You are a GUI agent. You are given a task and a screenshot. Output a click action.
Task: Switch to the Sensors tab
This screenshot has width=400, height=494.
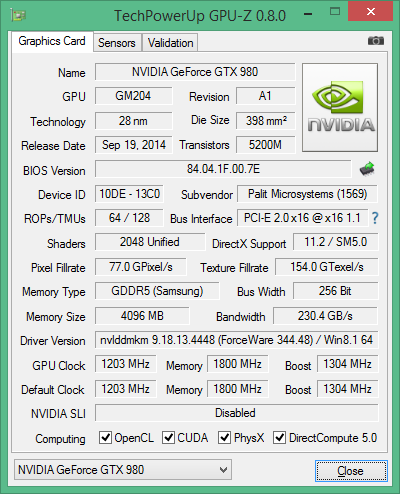coord(117,43)
